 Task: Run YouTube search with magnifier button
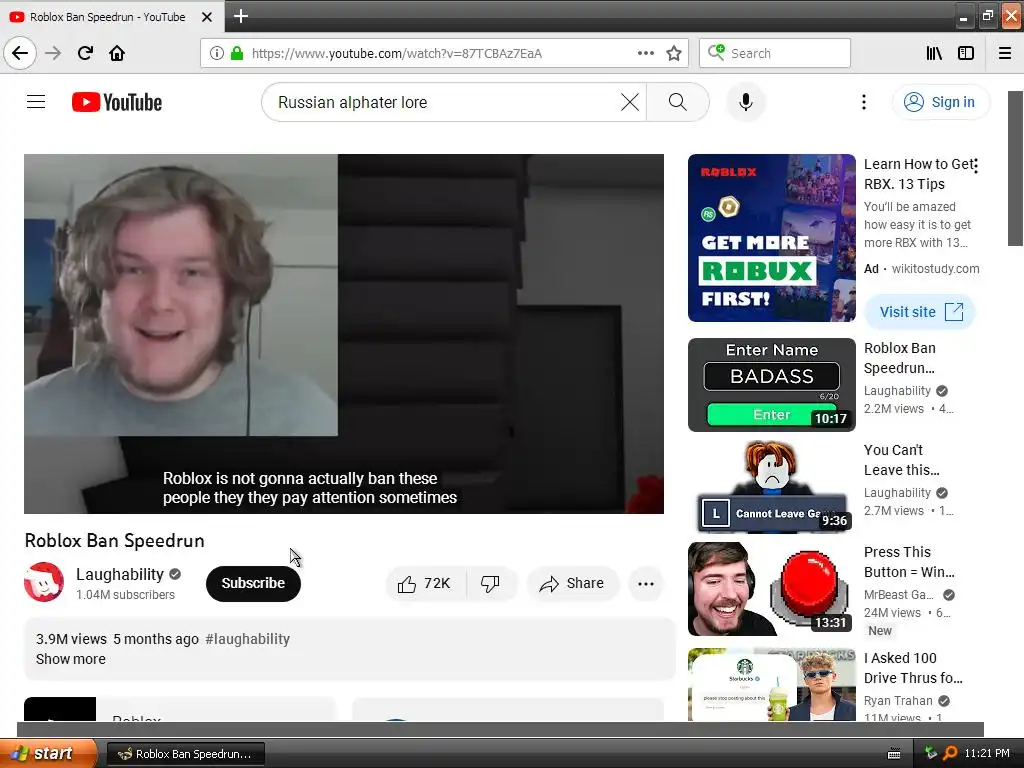677,102
